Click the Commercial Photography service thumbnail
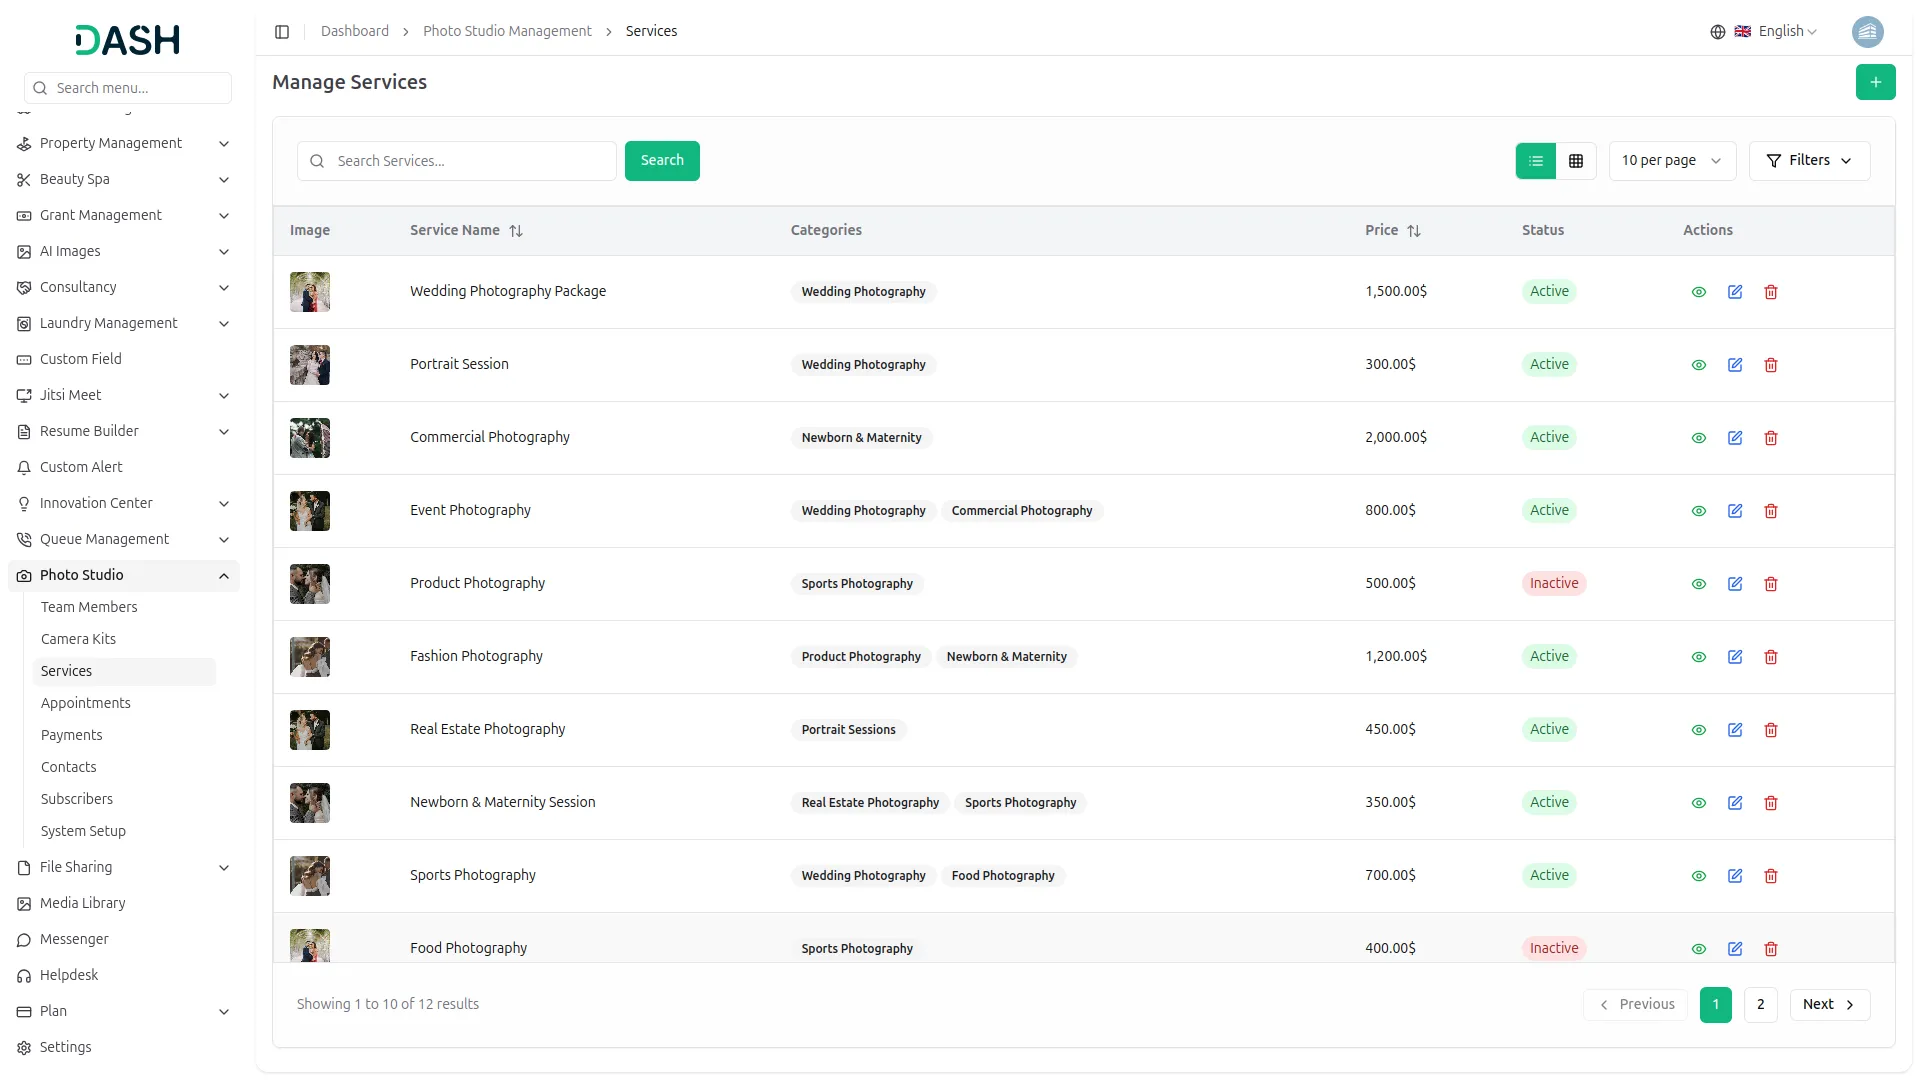Image resolution: width=1920 pixels, height=1080 pixels. click(x=309, y=438)
